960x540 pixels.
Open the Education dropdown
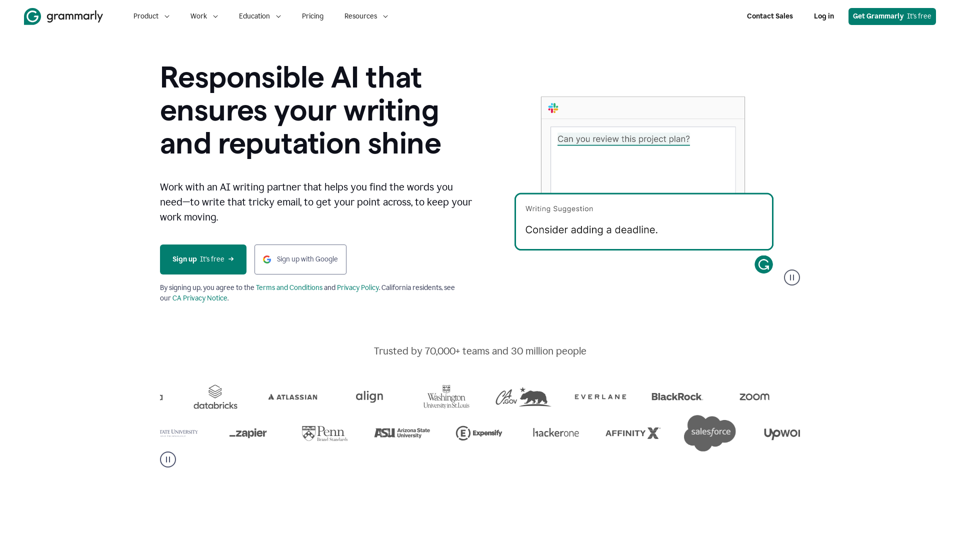click(260, 16)
